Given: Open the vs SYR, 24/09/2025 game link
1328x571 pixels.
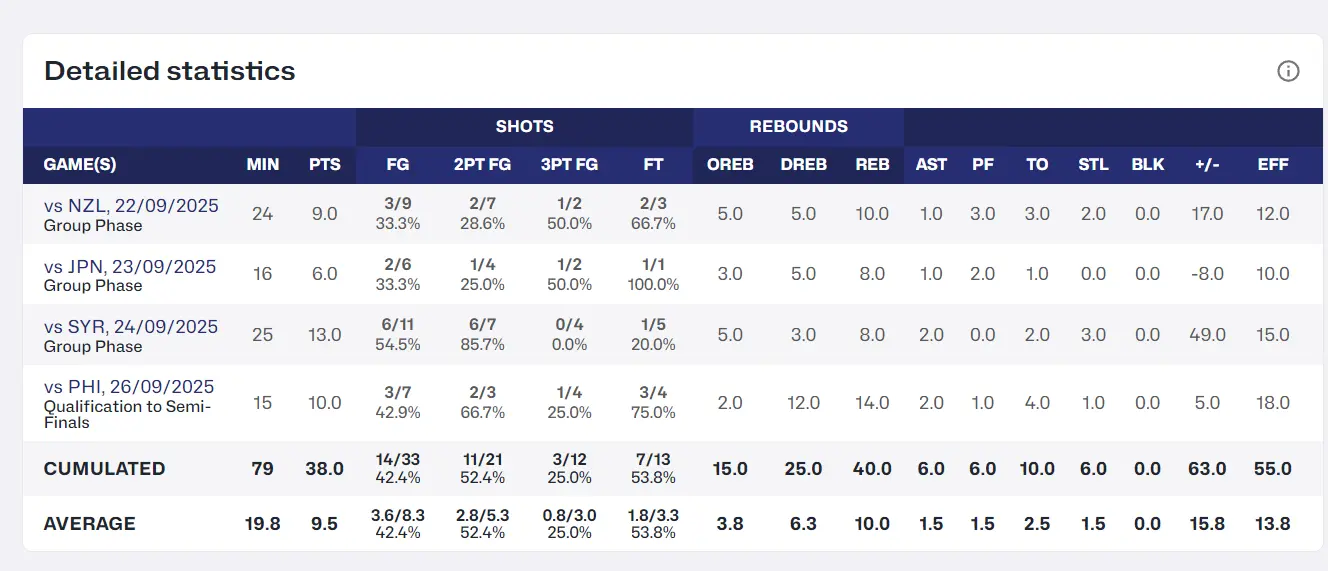Looking at the screenshot, I should point(130,327).
